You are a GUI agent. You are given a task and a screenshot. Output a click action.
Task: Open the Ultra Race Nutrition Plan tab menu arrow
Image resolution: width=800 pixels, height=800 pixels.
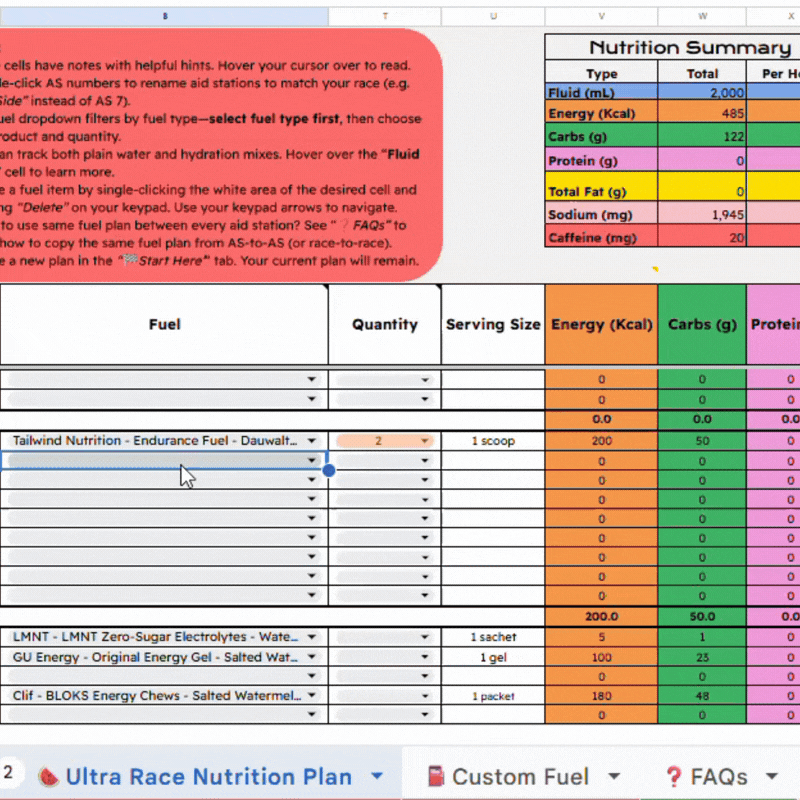click(377, 776)
